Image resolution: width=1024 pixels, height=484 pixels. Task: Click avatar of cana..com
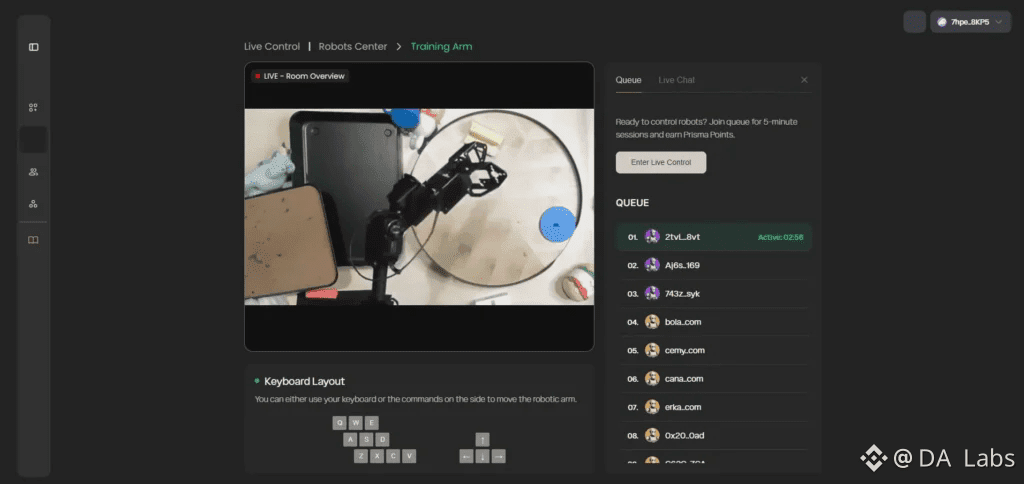click(652, 379)
